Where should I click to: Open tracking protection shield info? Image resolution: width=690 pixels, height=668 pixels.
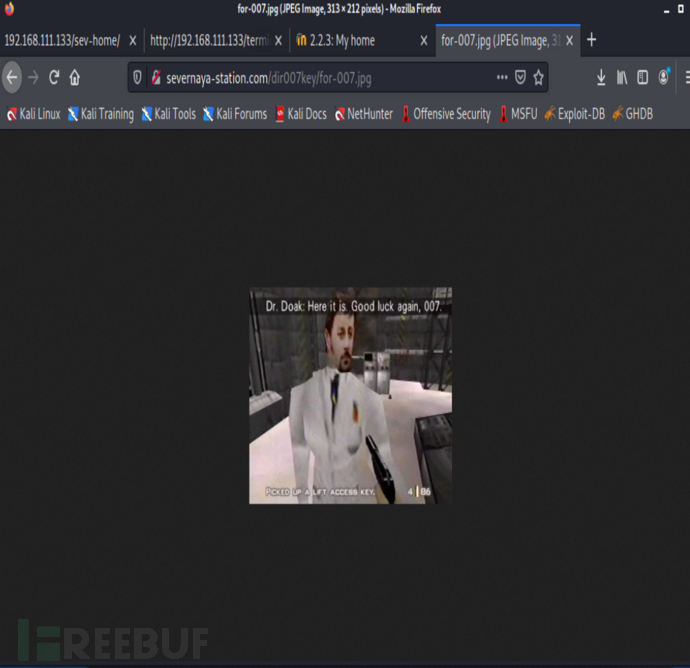pyautogui.click(x=137, y=78)
